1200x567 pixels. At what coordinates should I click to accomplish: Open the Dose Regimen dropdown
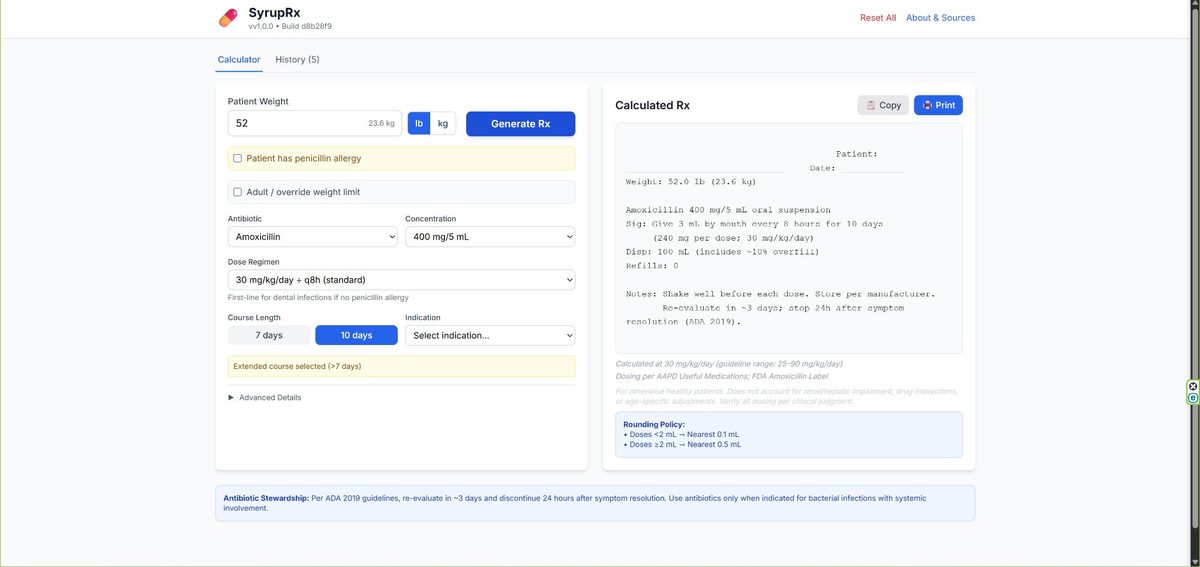pos(401,280)
